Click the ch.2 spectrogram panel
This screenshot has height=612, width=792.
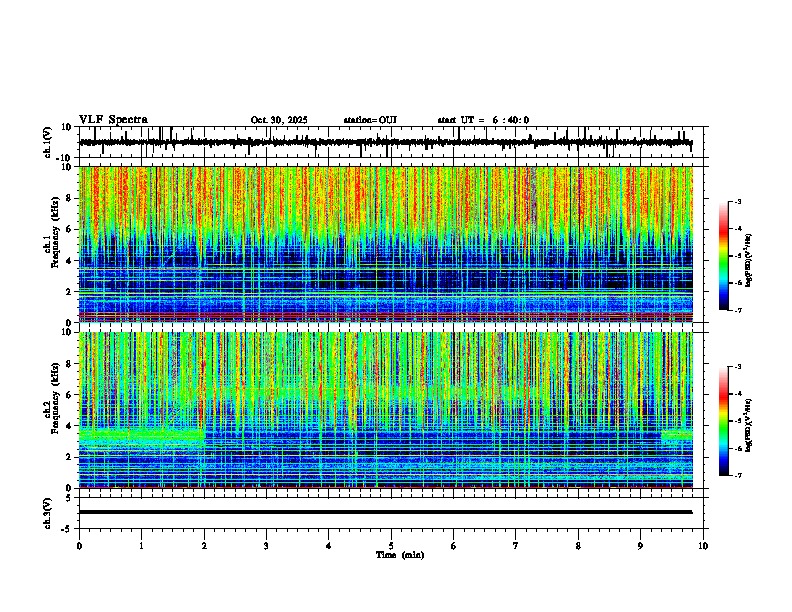[386, 410]
